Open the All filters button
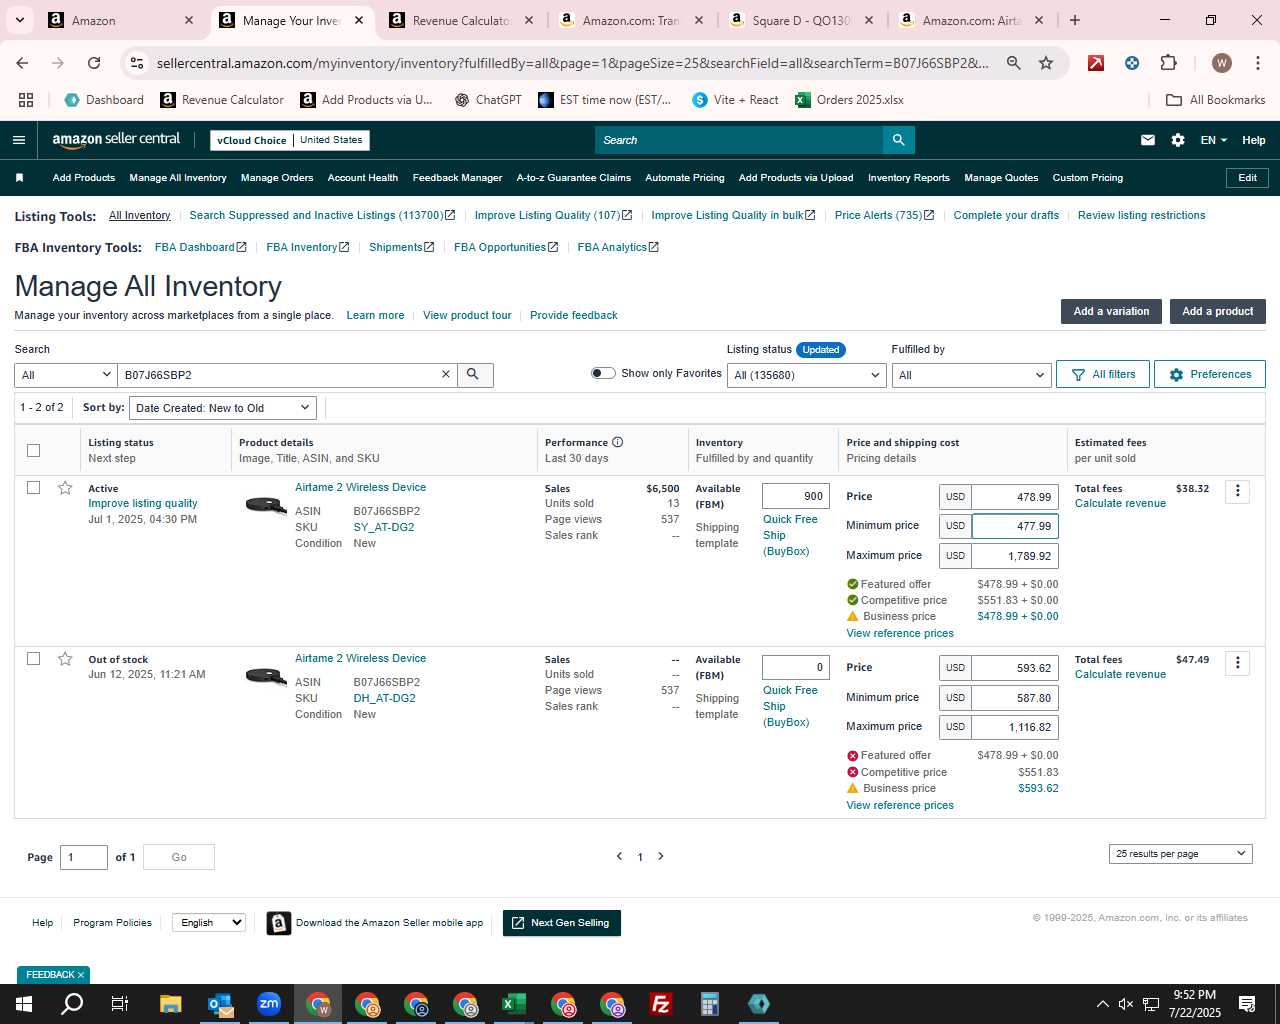This screenshot has height=1024, width=1280. coord(1103,374)
